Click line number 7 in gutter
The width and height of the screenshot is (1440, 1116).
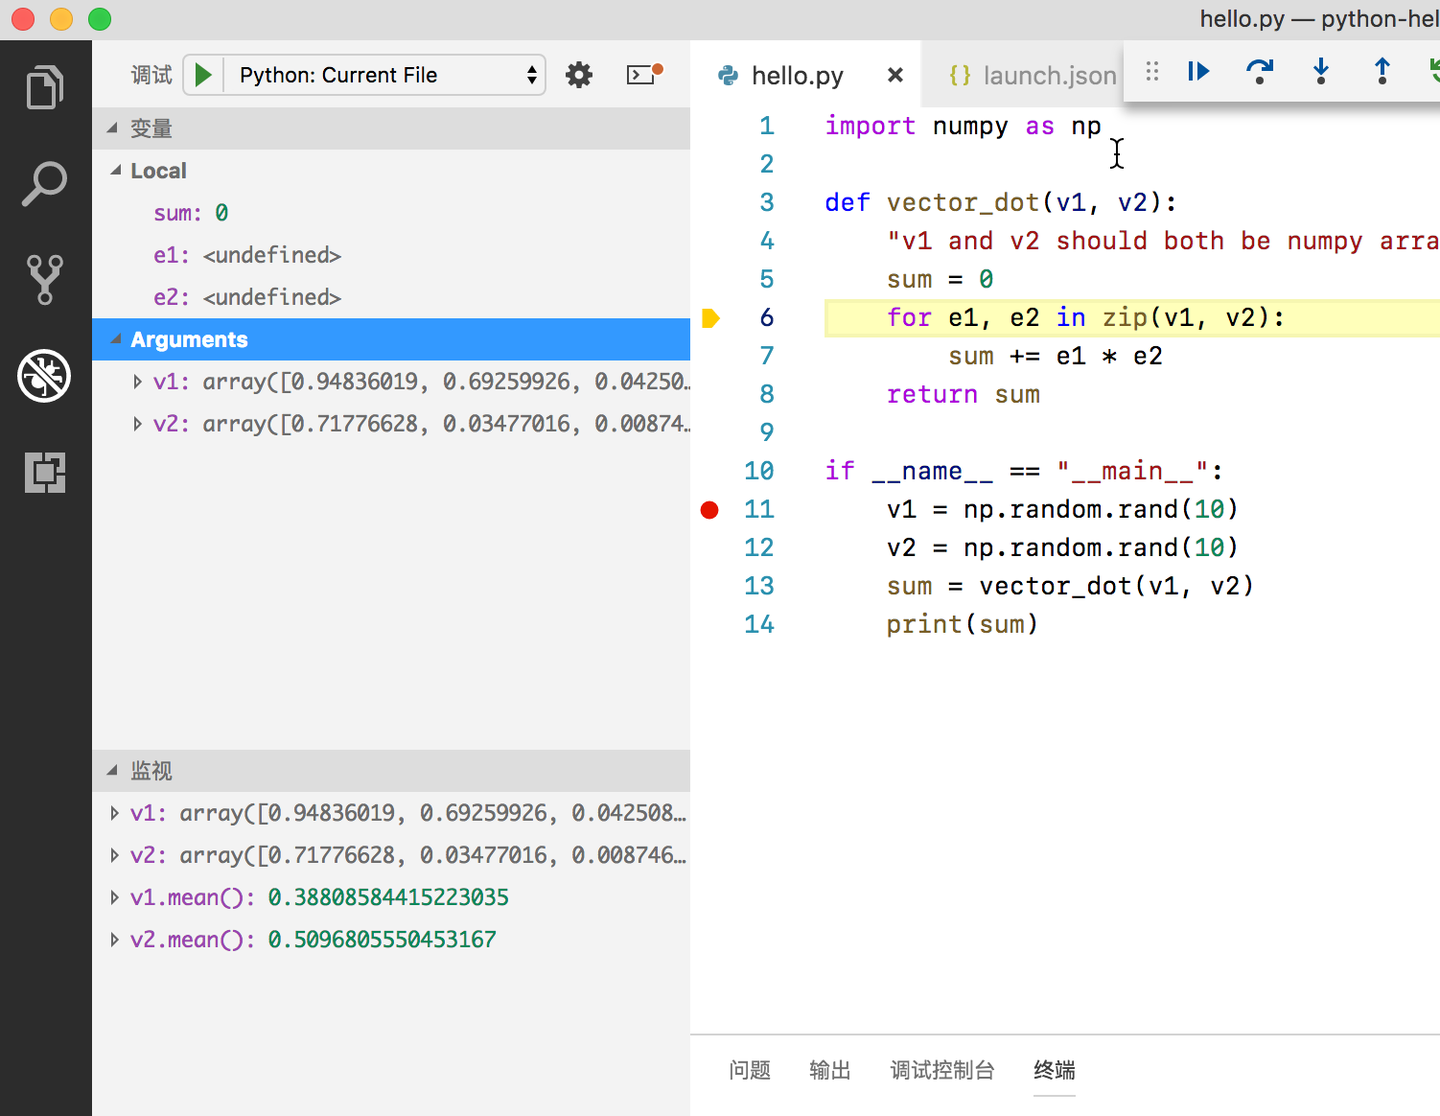pos(767,356)
